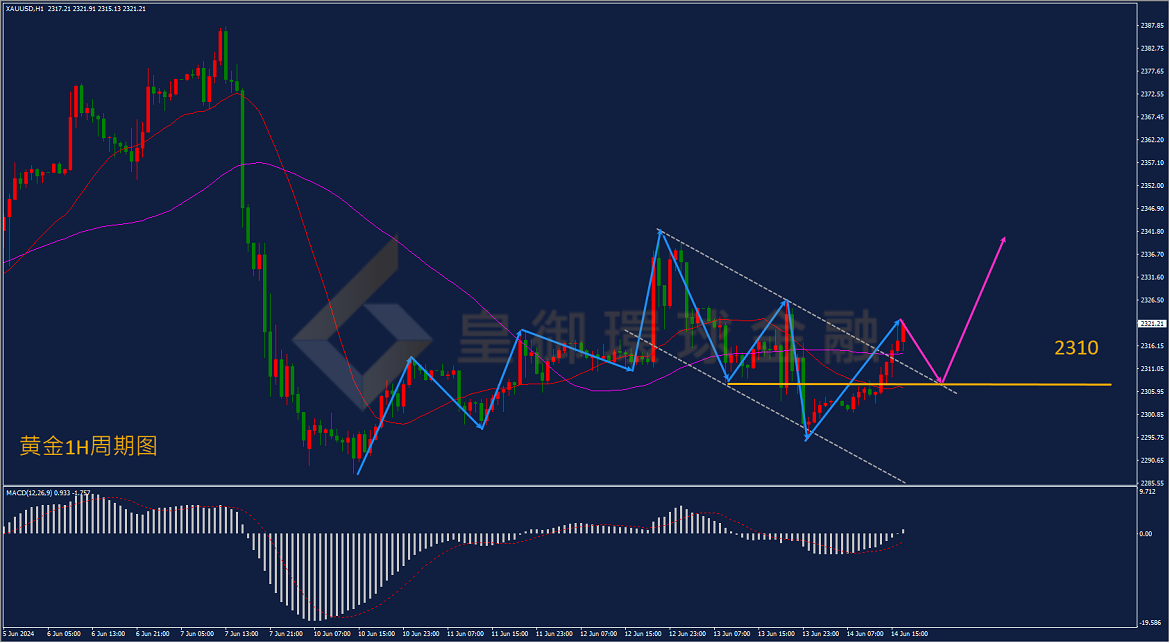Viewport: 1170px width, 643px height.
Task: Click the 5 Jun 2024 date label
Action: 19,633
